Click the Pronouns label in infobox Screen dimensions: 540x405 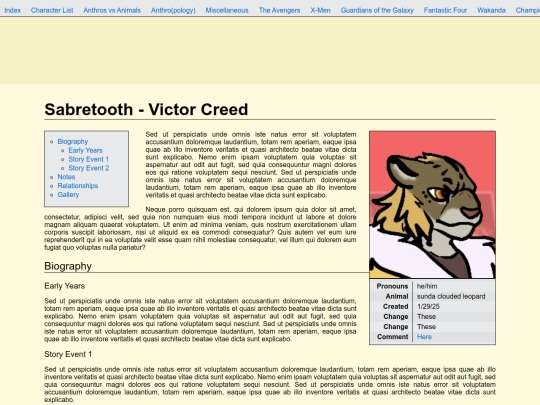(x=392, y=286)
